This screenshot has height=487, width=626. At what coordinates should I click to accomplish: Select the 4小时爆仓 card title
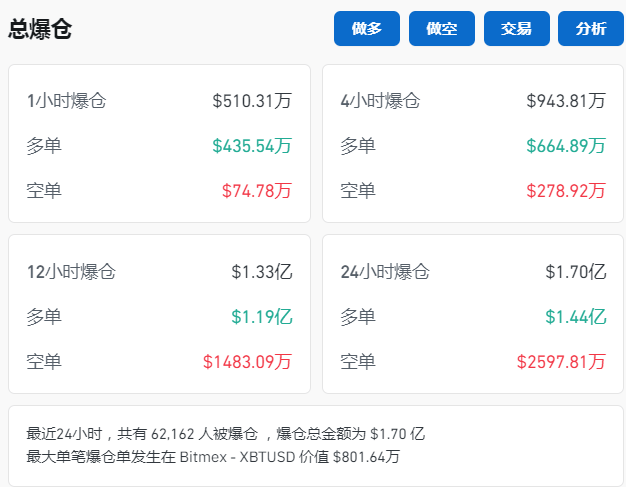click(x=380, y=100)
